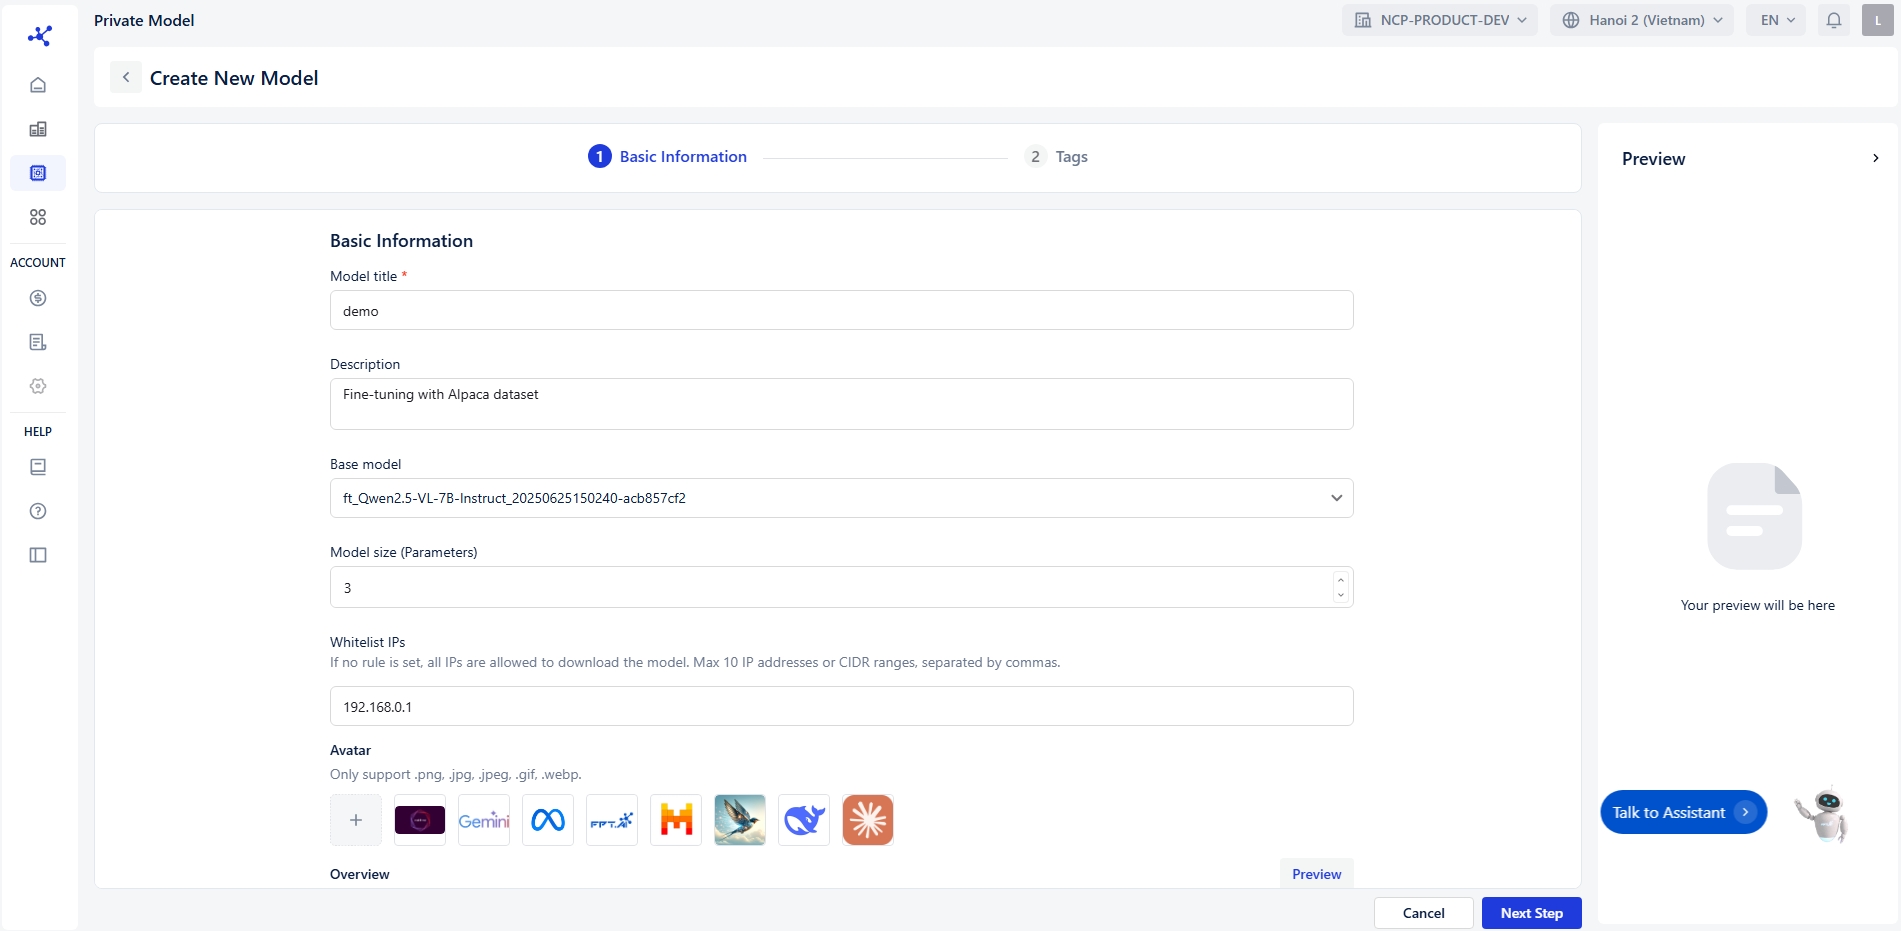Click the four-circles apps icon in sidebar
Viewport: 1901px width, 931px height.
[38, 217]
